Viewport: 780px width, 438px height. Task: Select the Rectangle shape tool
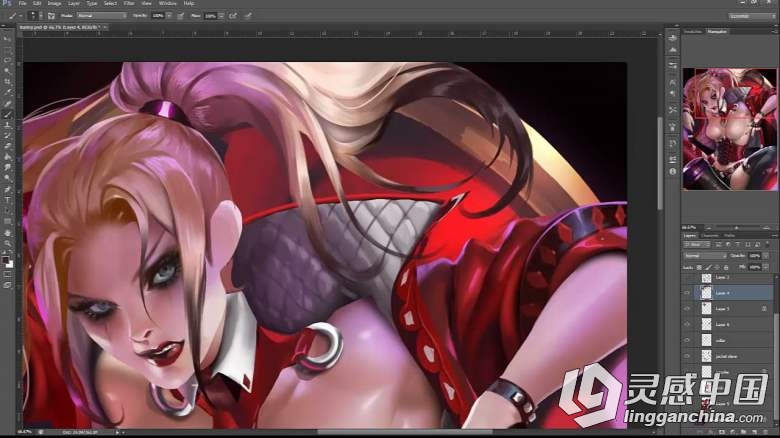tap(7, 222)
